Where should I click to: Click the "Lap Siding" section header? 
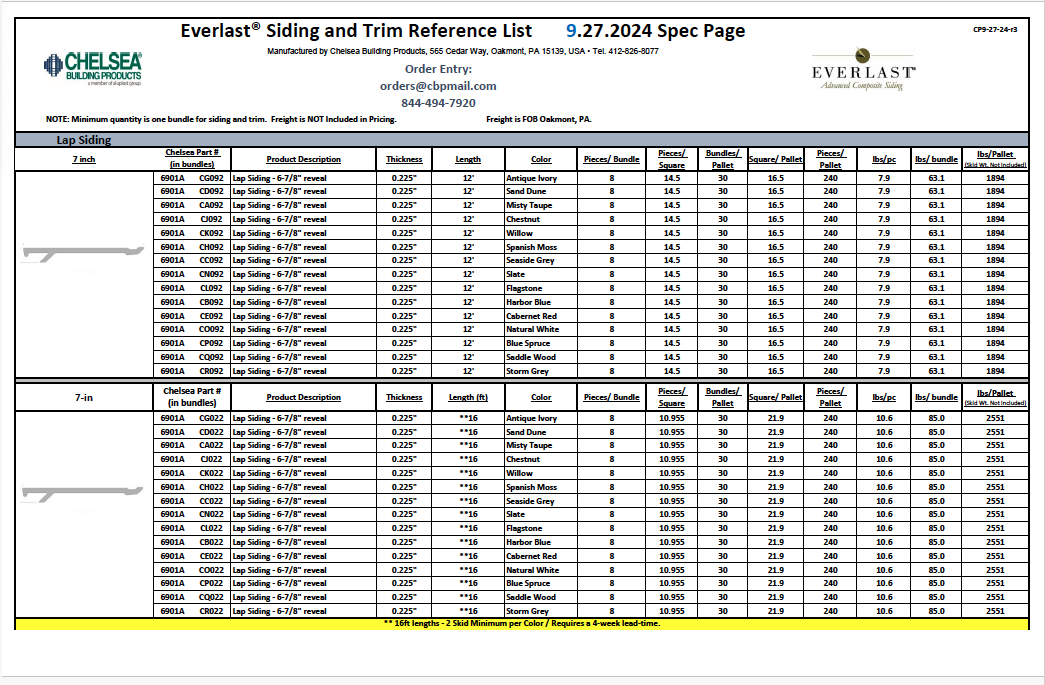(x=84, y=140)
